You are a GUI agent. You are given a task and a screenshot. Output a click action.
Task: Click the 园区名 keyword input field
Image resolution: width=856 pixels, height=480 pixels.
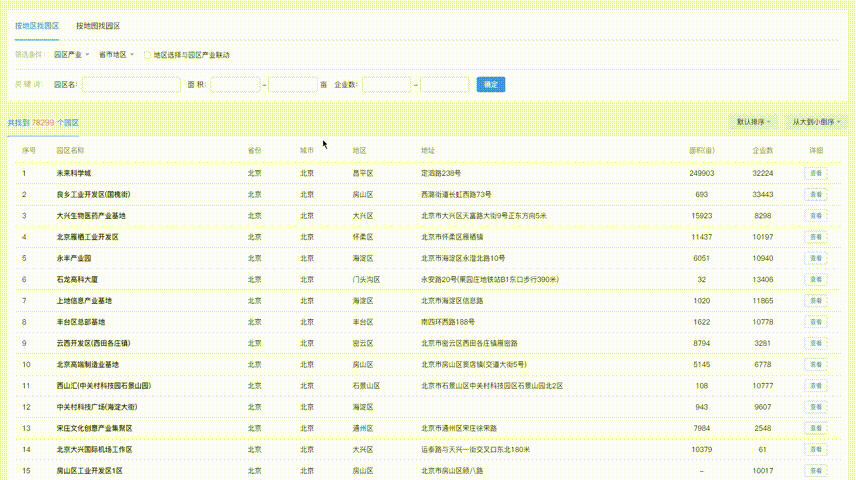coord(130,85)
